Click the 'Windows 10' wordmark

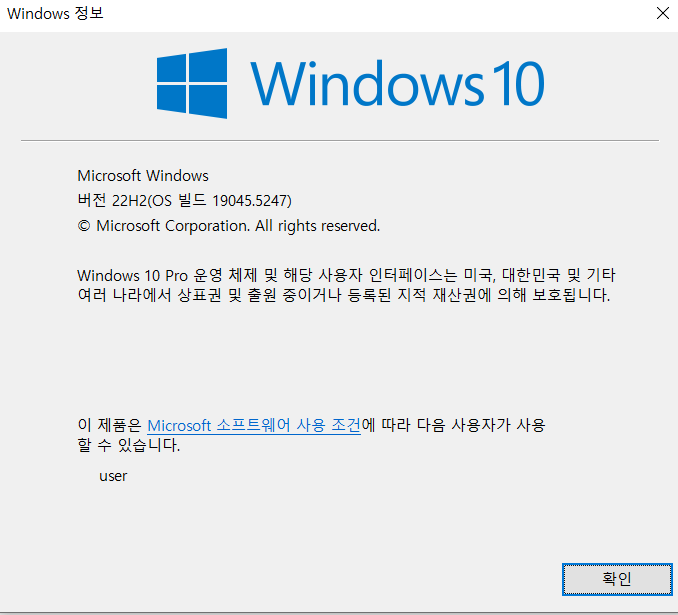click(x=397, y=83)
